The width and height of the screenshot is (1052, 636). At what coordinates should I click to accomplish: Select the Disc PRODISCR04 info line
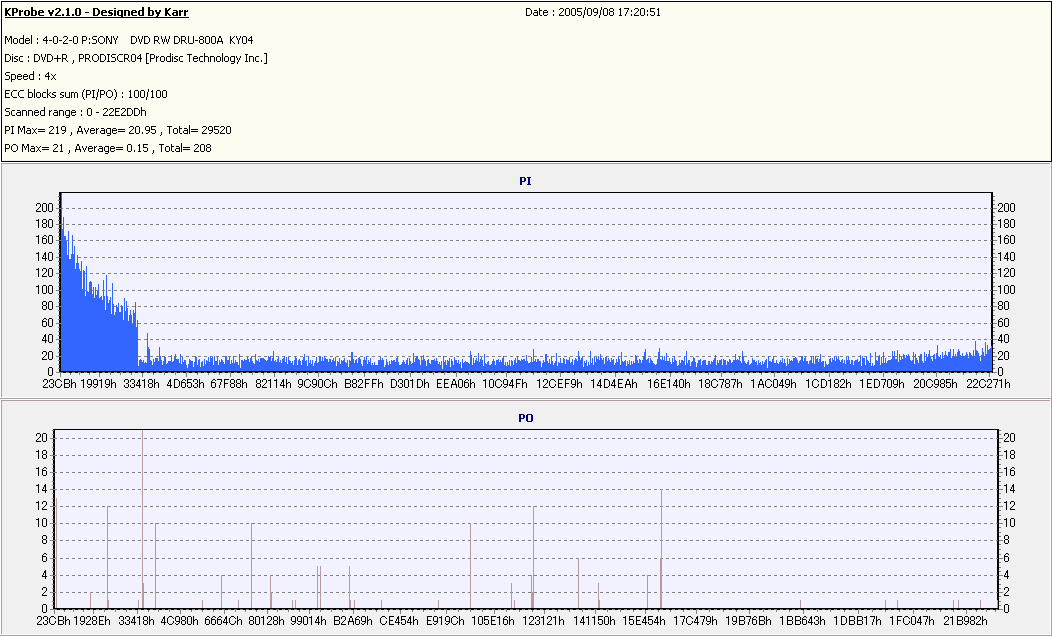coord(136,58)
